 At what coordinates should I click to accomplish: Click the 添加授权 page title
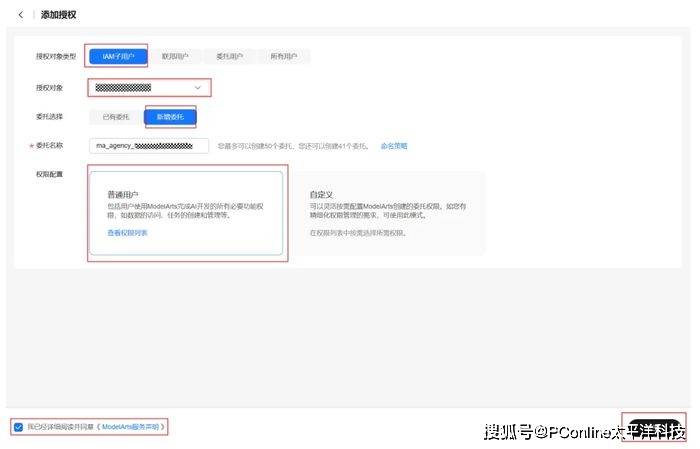click(x=58, y=15)
